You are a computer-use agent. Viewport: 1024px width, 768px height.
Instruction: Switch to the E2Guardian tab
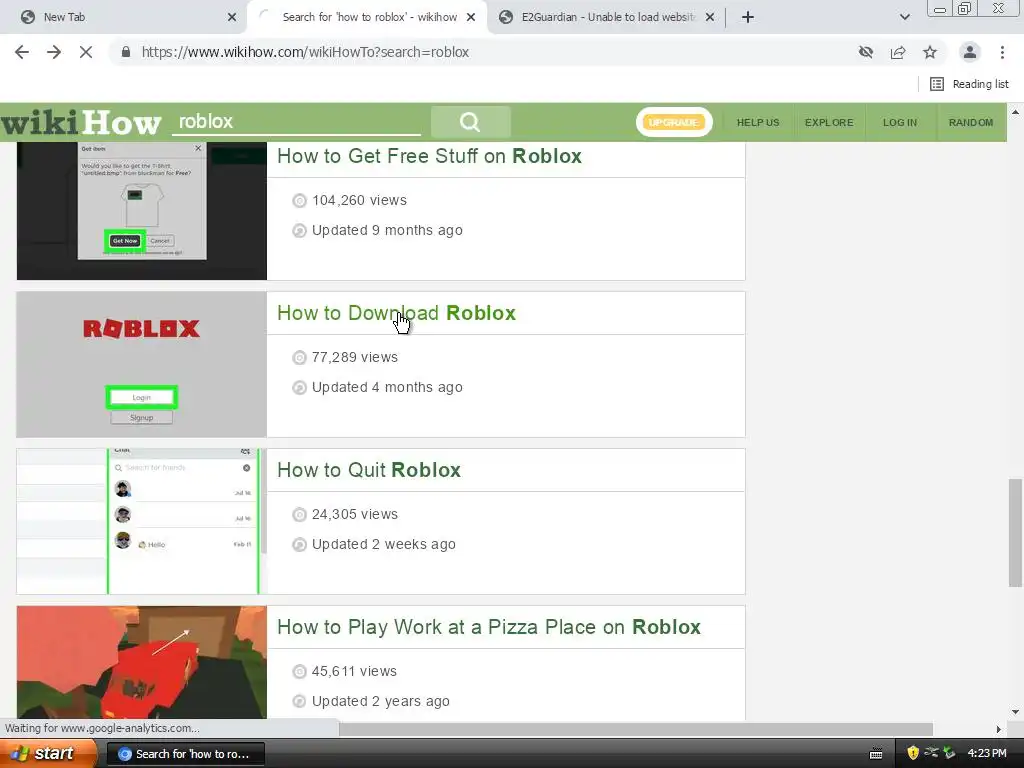[607, 17]
